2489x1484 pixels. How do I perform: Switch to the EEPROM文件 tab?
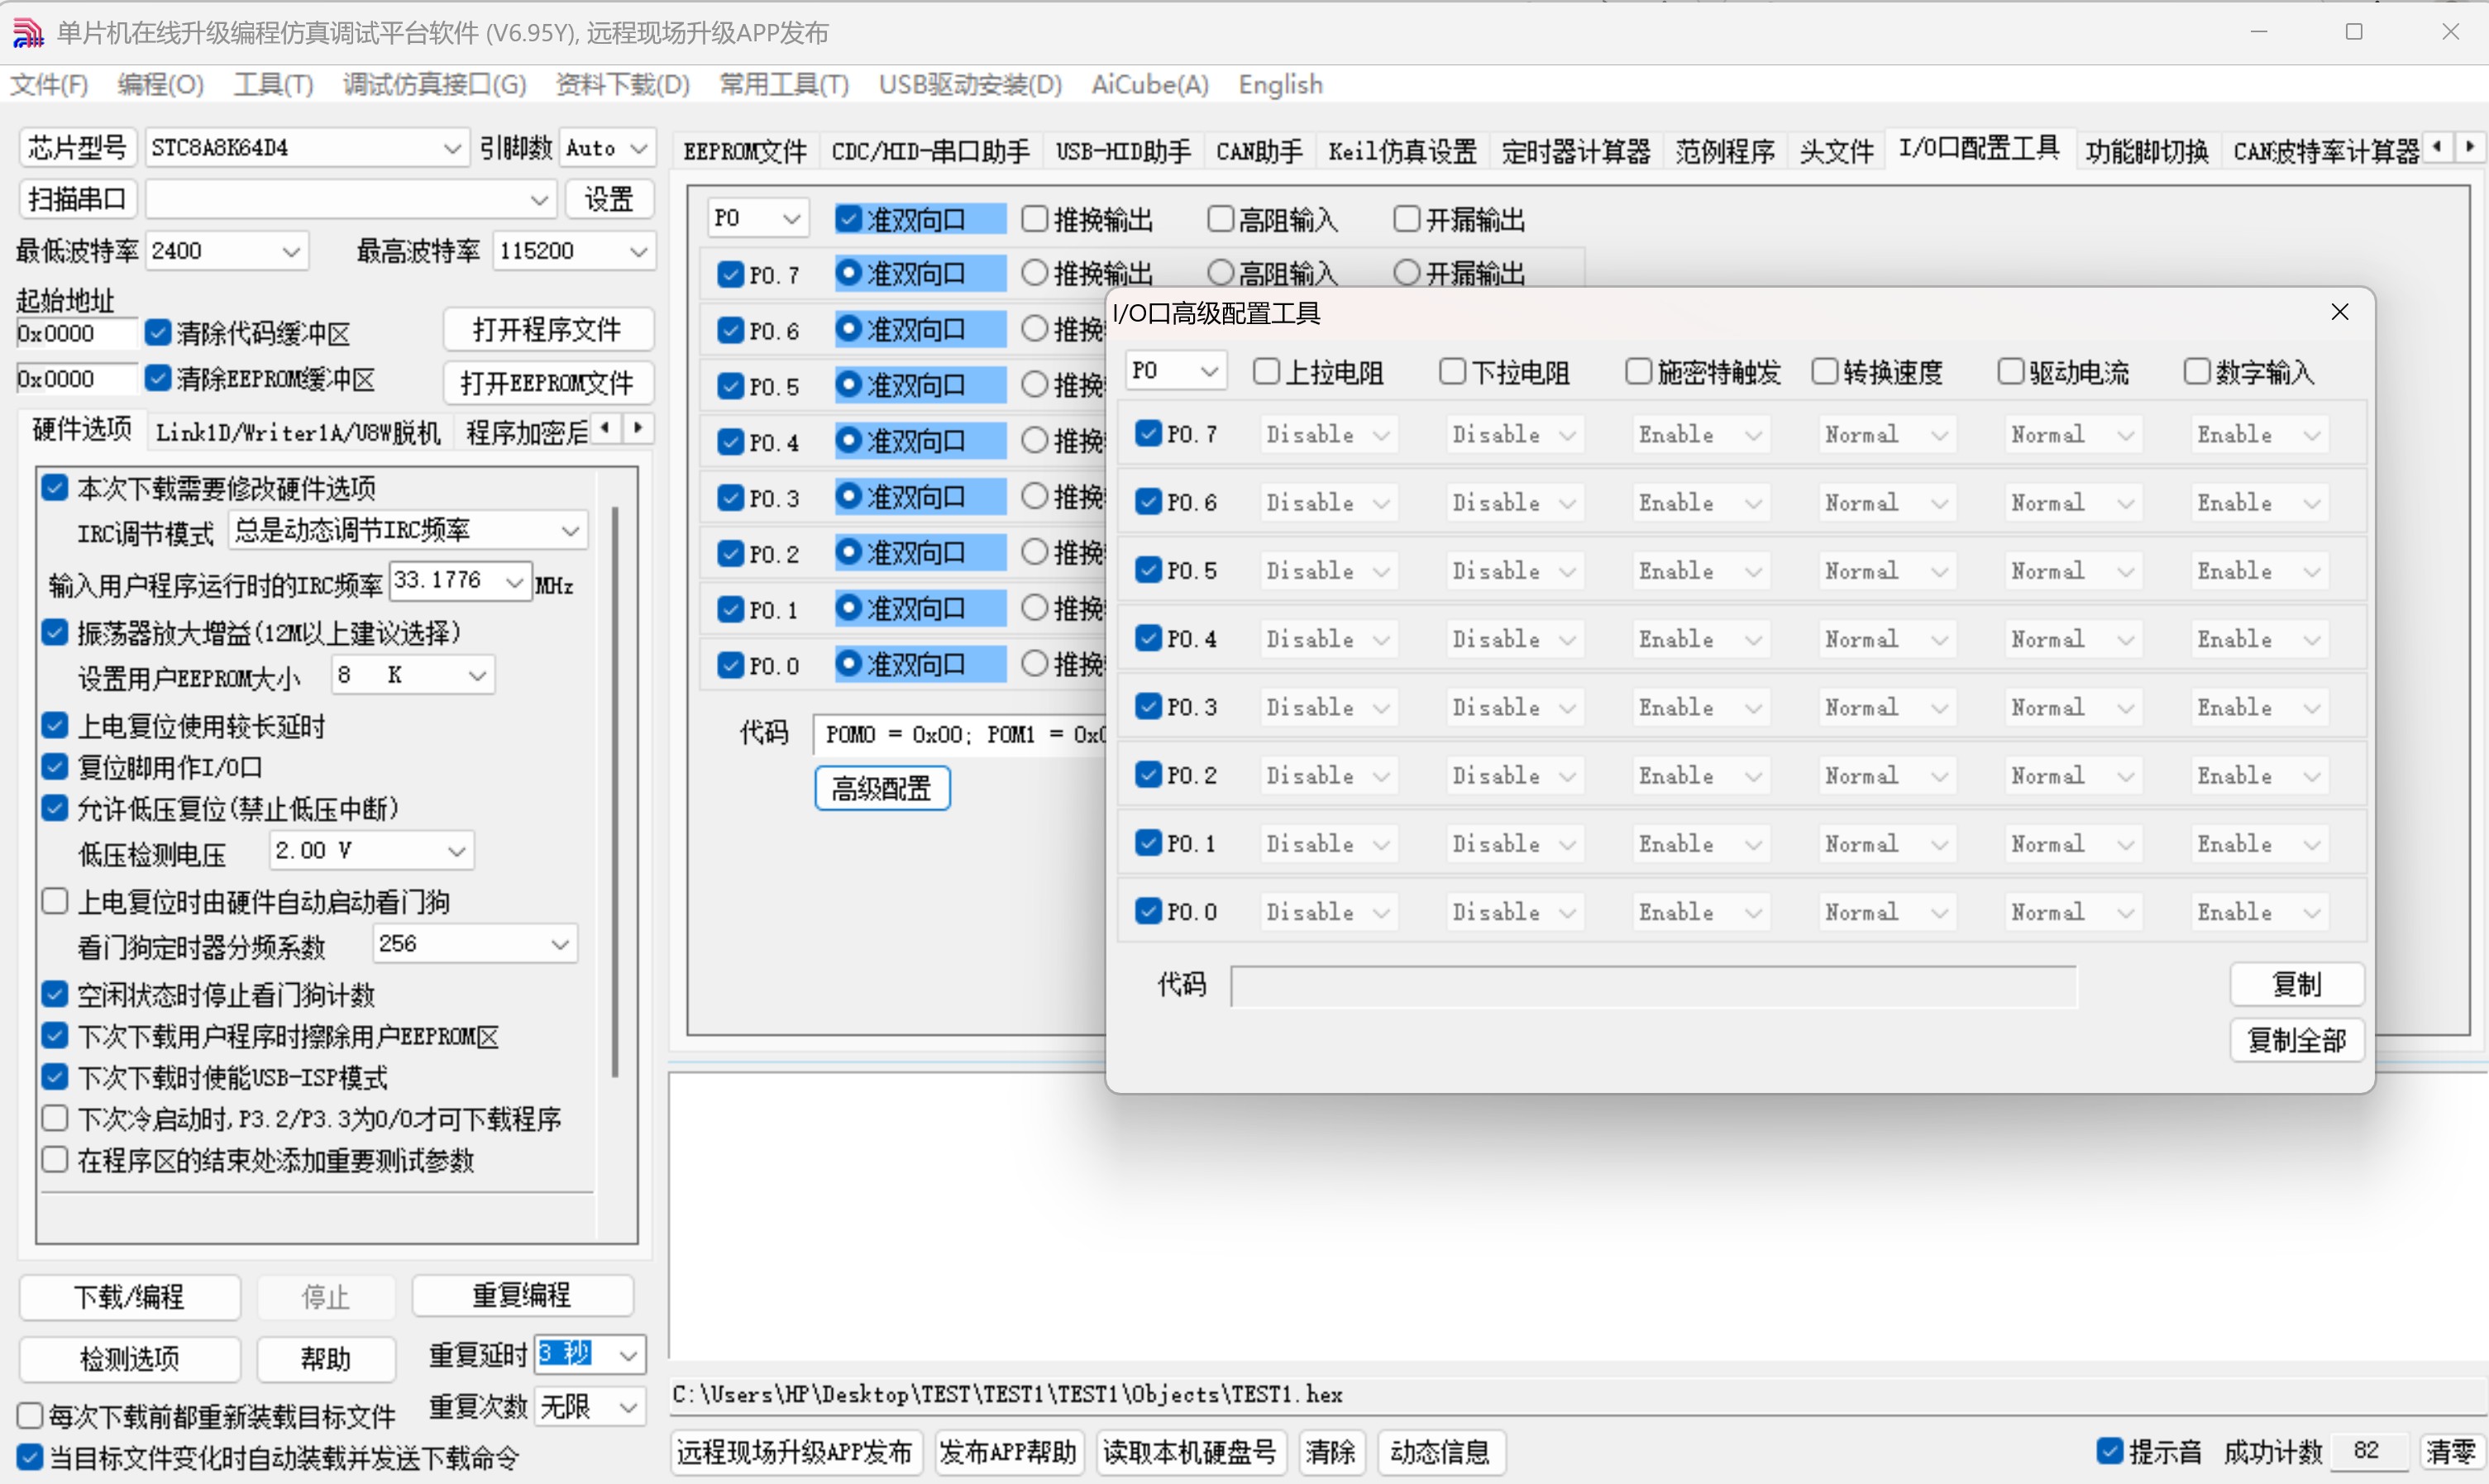click(745, 151)
